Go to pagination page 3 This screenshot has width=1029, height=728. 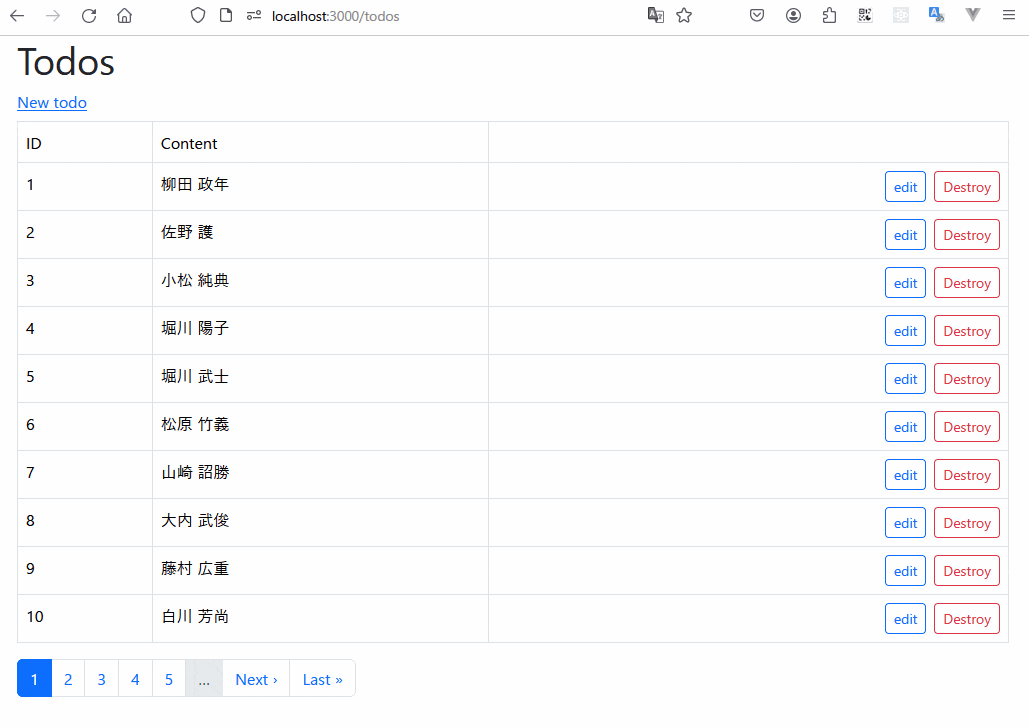tap(102, 679)
